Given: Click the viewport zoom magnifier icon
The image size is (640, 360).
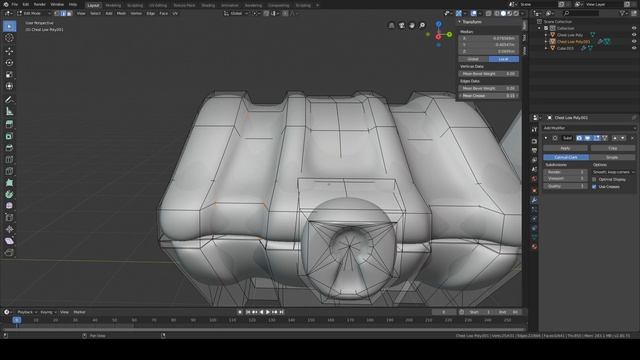Looking at the screenshot, I should pyautogui.click(x=422, y=25).
